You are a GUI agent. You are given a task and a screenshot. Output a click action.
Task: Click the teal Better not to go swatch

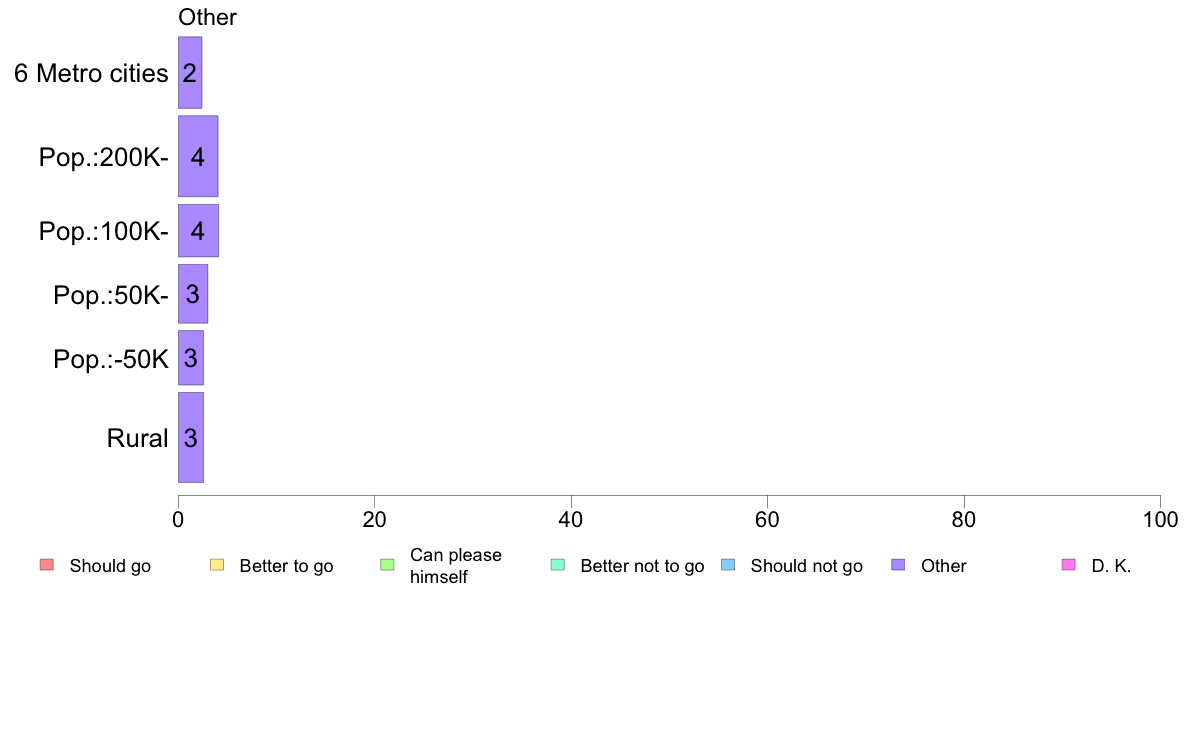[x=558, y=565]
